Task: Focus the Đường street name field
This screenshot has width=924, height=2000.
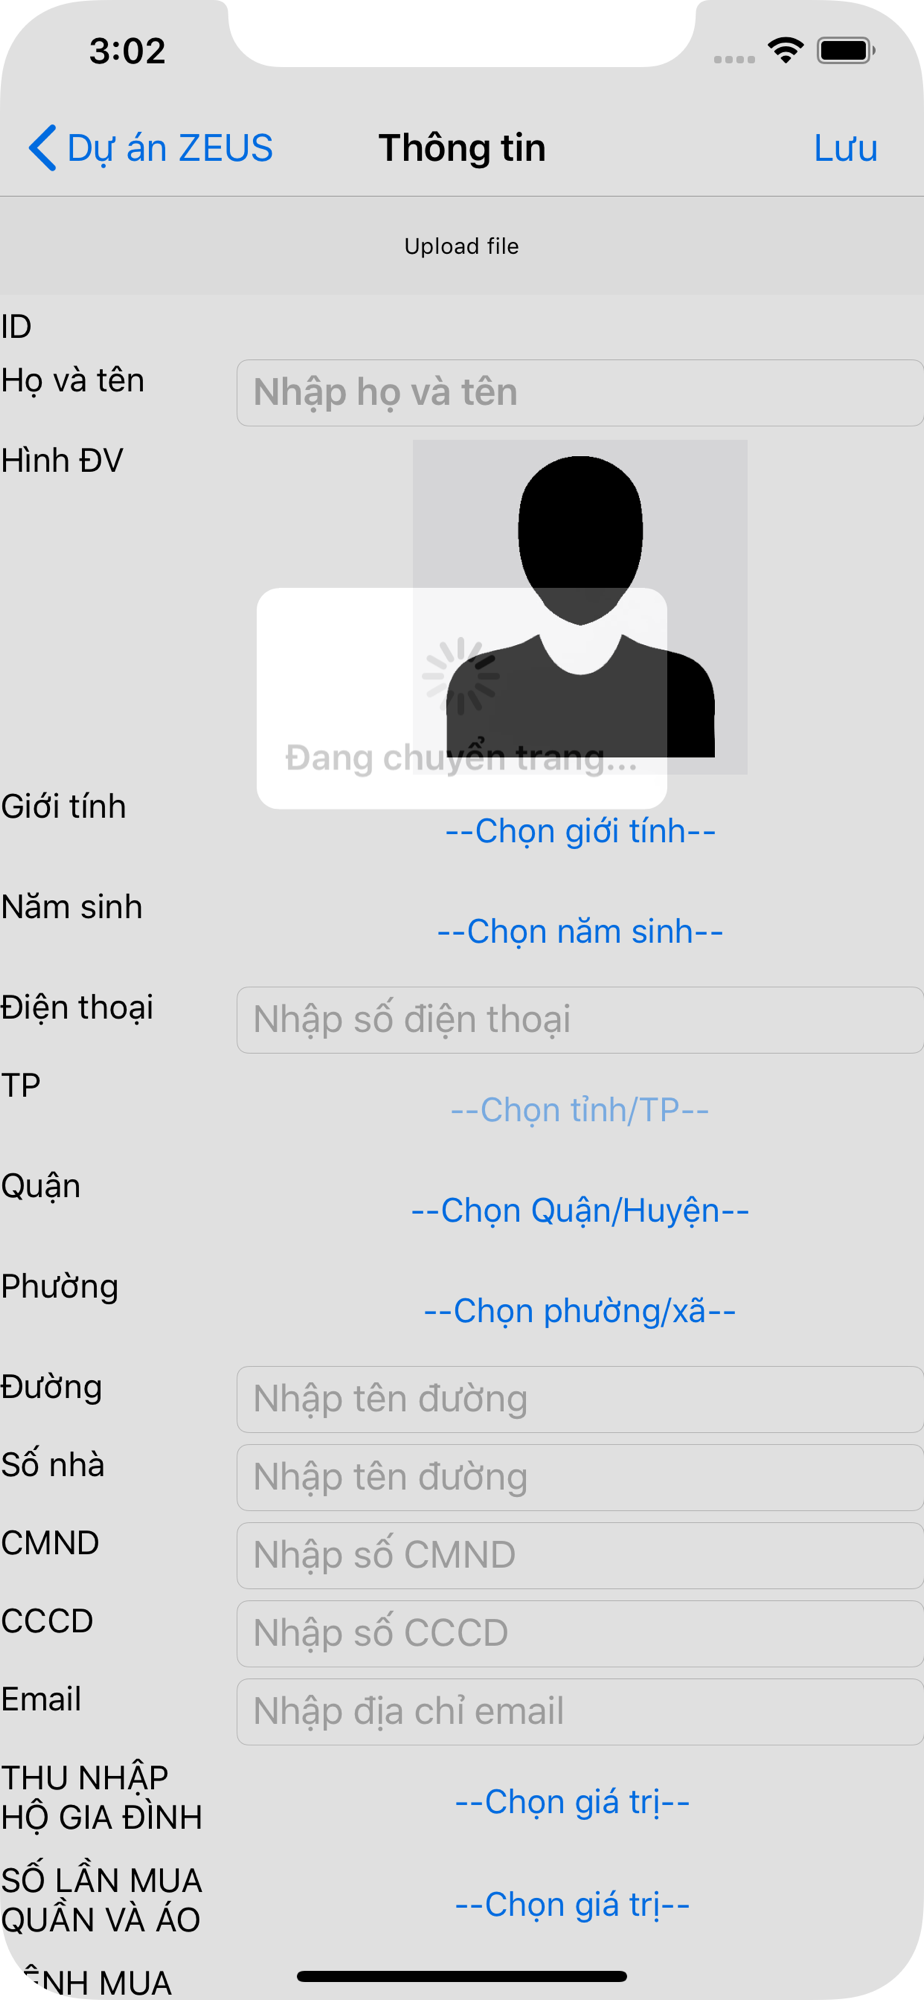Action: click(x=580, y=1399)
